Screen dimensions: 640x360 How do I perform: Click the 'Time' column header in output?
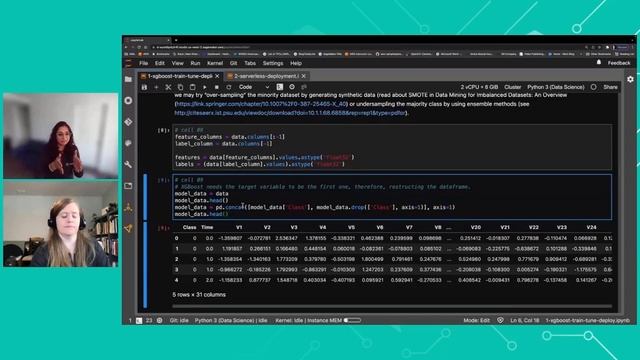[207, 227]
